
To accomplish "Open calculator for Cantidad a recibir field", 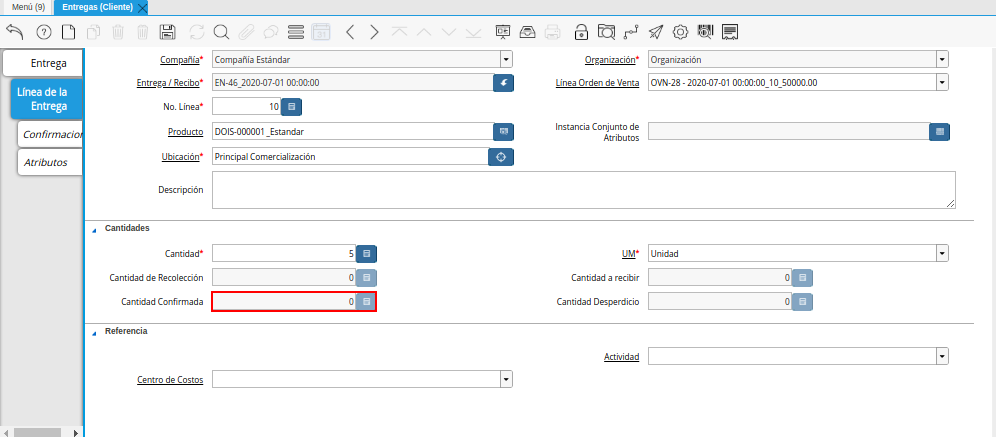I will (x=802, y=278).
